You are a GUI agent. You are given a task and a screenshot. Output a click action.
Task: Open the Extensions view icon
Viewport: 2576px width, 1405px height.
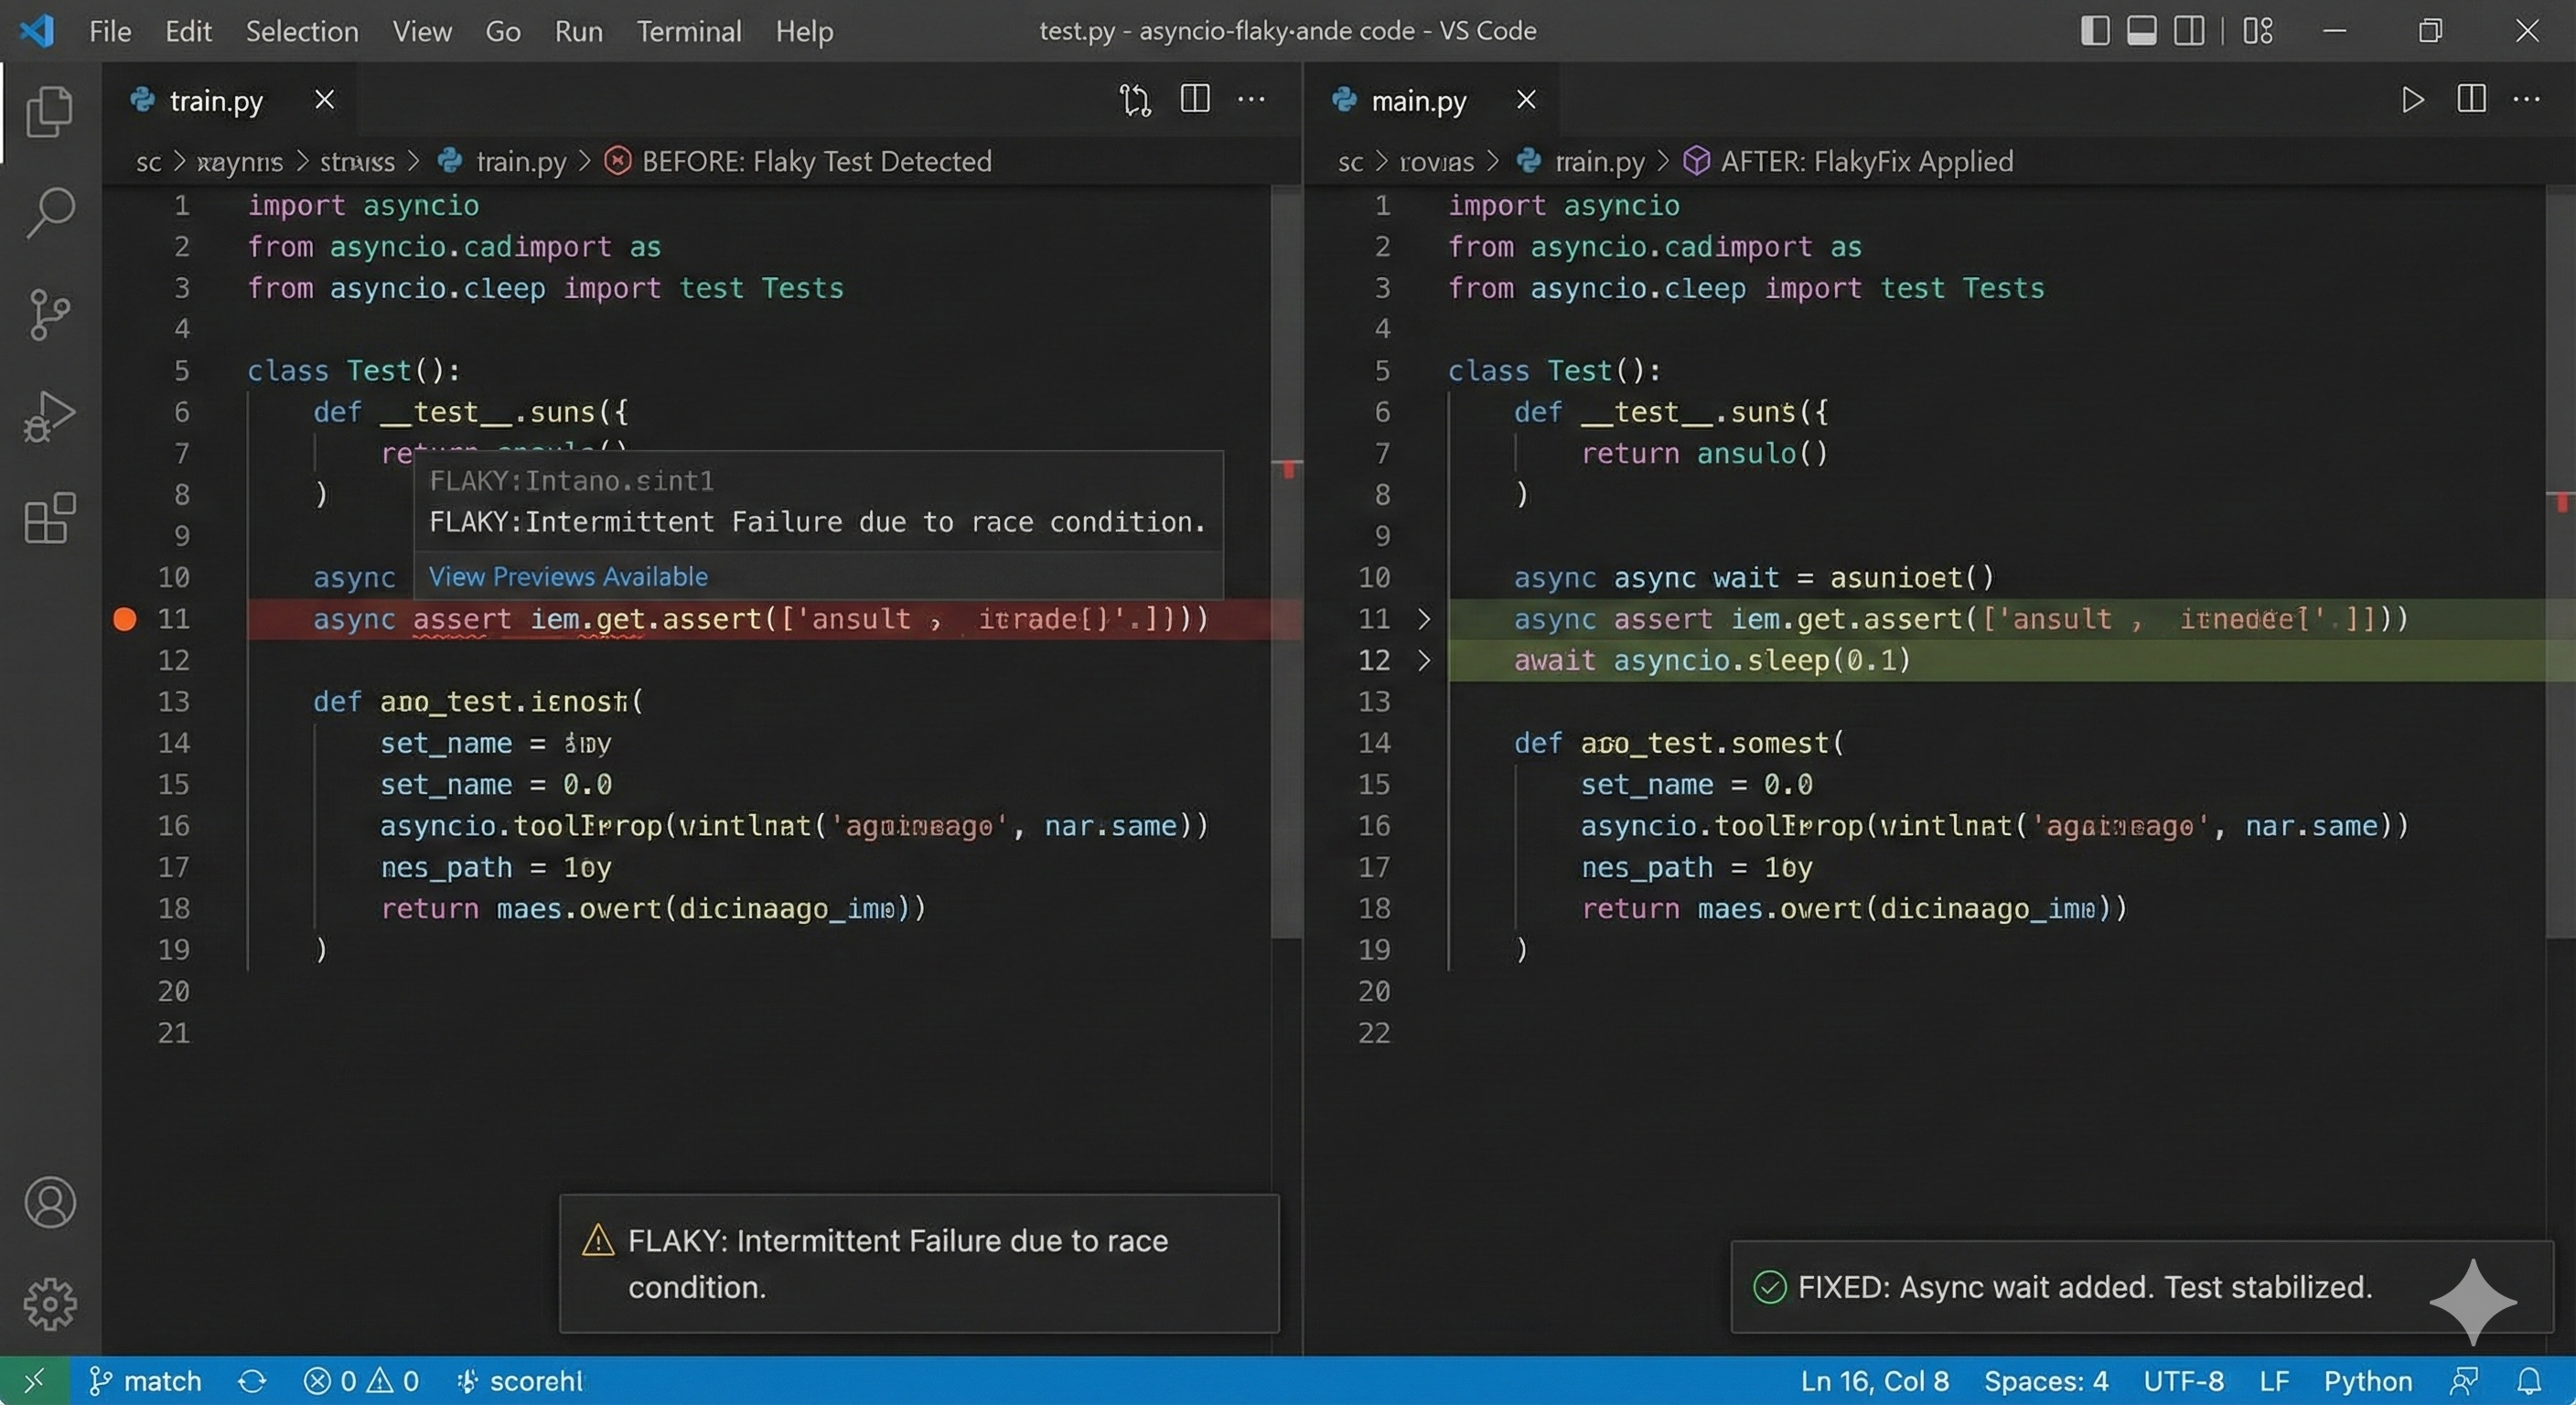pos(49,519)
